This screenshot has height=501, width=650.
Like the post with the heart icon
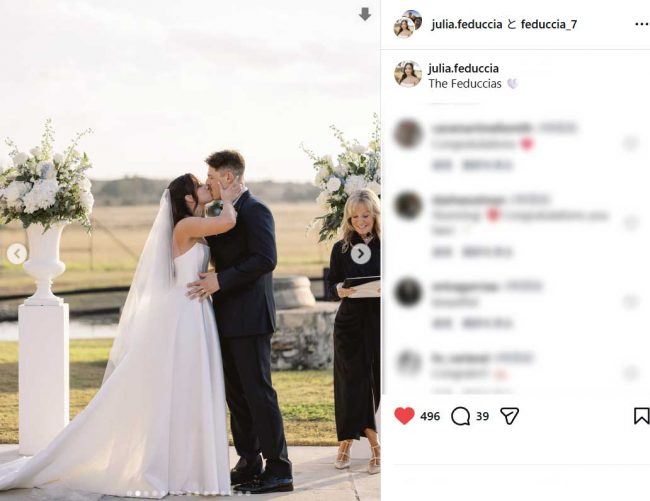[x=404, y=416]
